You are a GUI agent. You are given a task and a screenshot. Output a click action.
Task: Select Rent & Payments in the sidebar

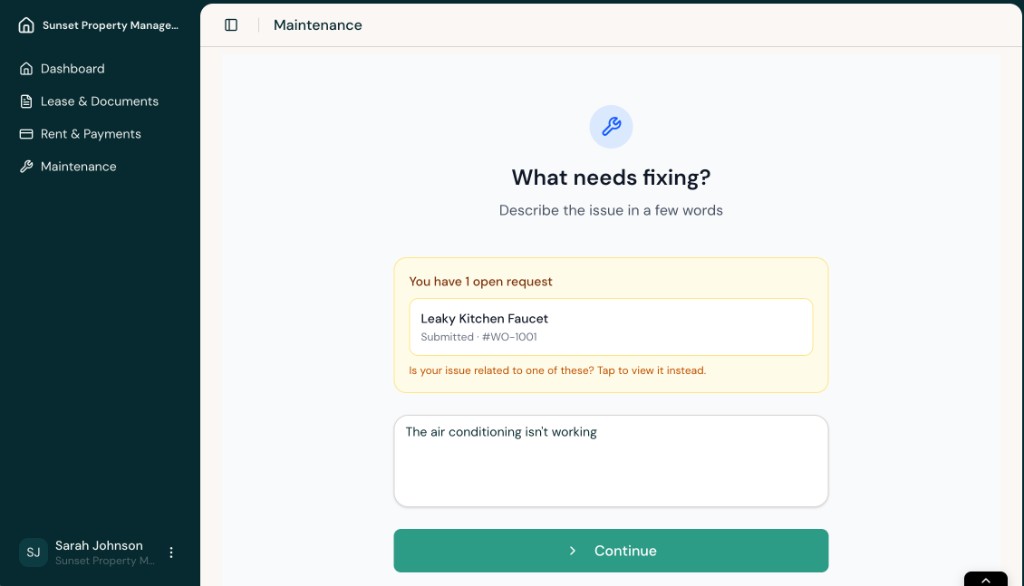coord(91,133)
